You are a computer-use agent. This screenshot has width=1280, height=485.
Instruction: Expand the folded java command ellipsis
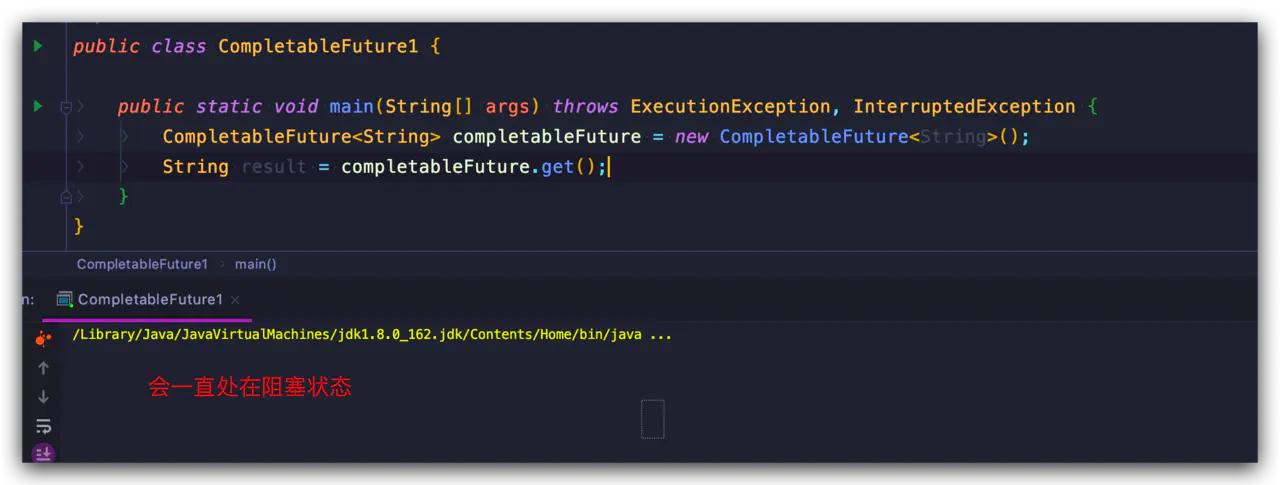pyautogui.click(x=661, y=335)
